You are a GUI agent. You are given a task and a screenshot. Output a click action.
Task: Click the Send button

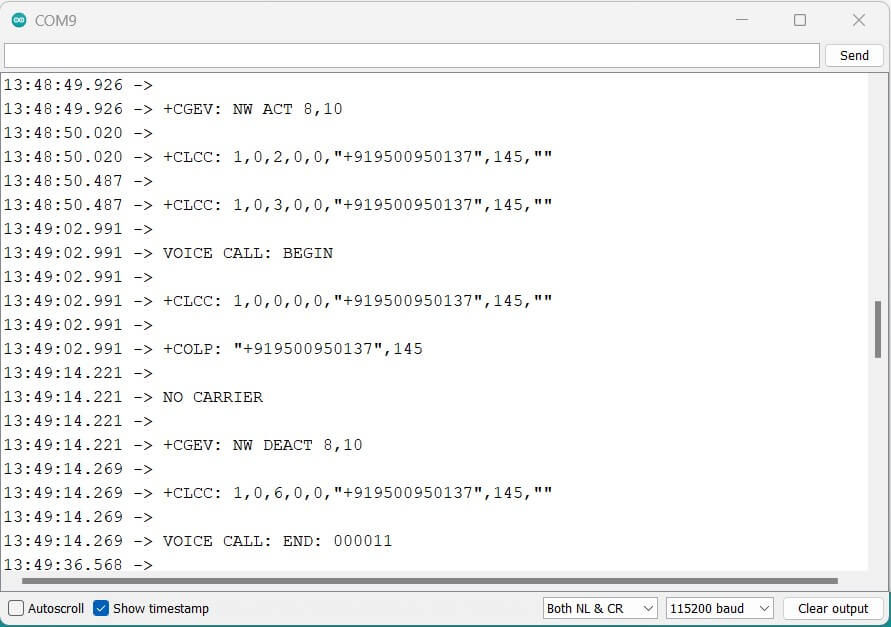click(853, 55)
